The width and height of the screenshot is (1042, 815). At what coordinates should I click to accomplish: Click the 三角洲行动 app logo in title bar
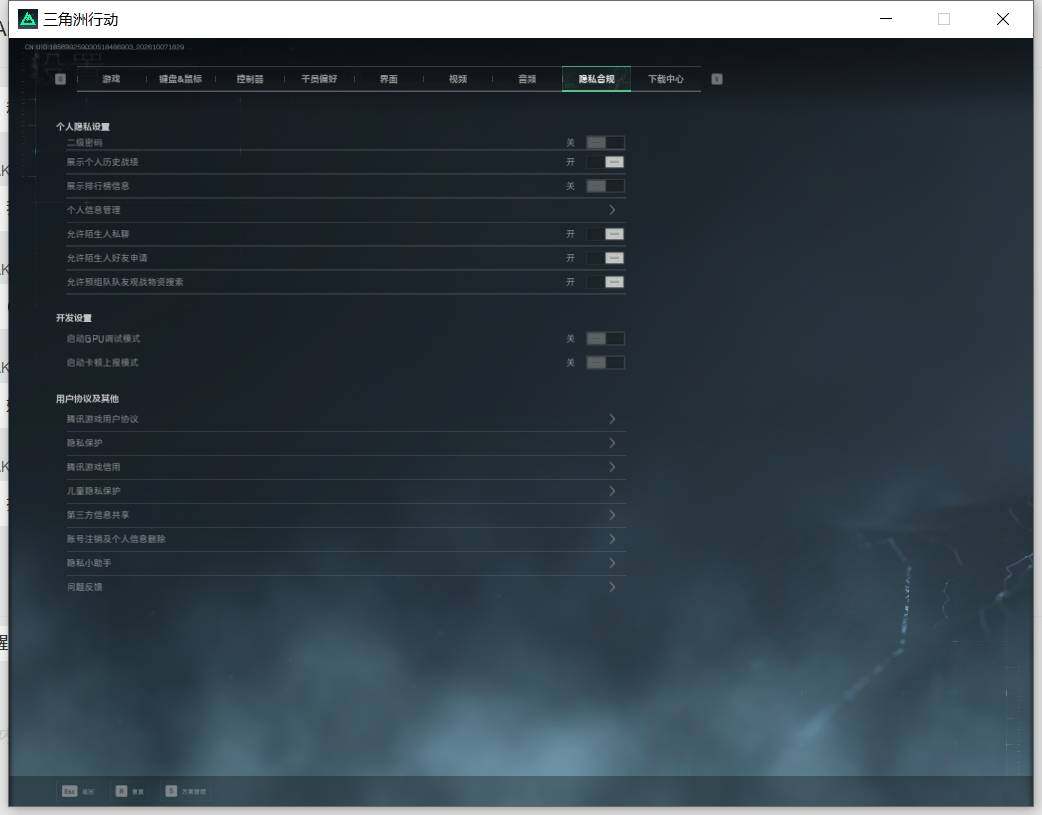click(x=28, y=19)
